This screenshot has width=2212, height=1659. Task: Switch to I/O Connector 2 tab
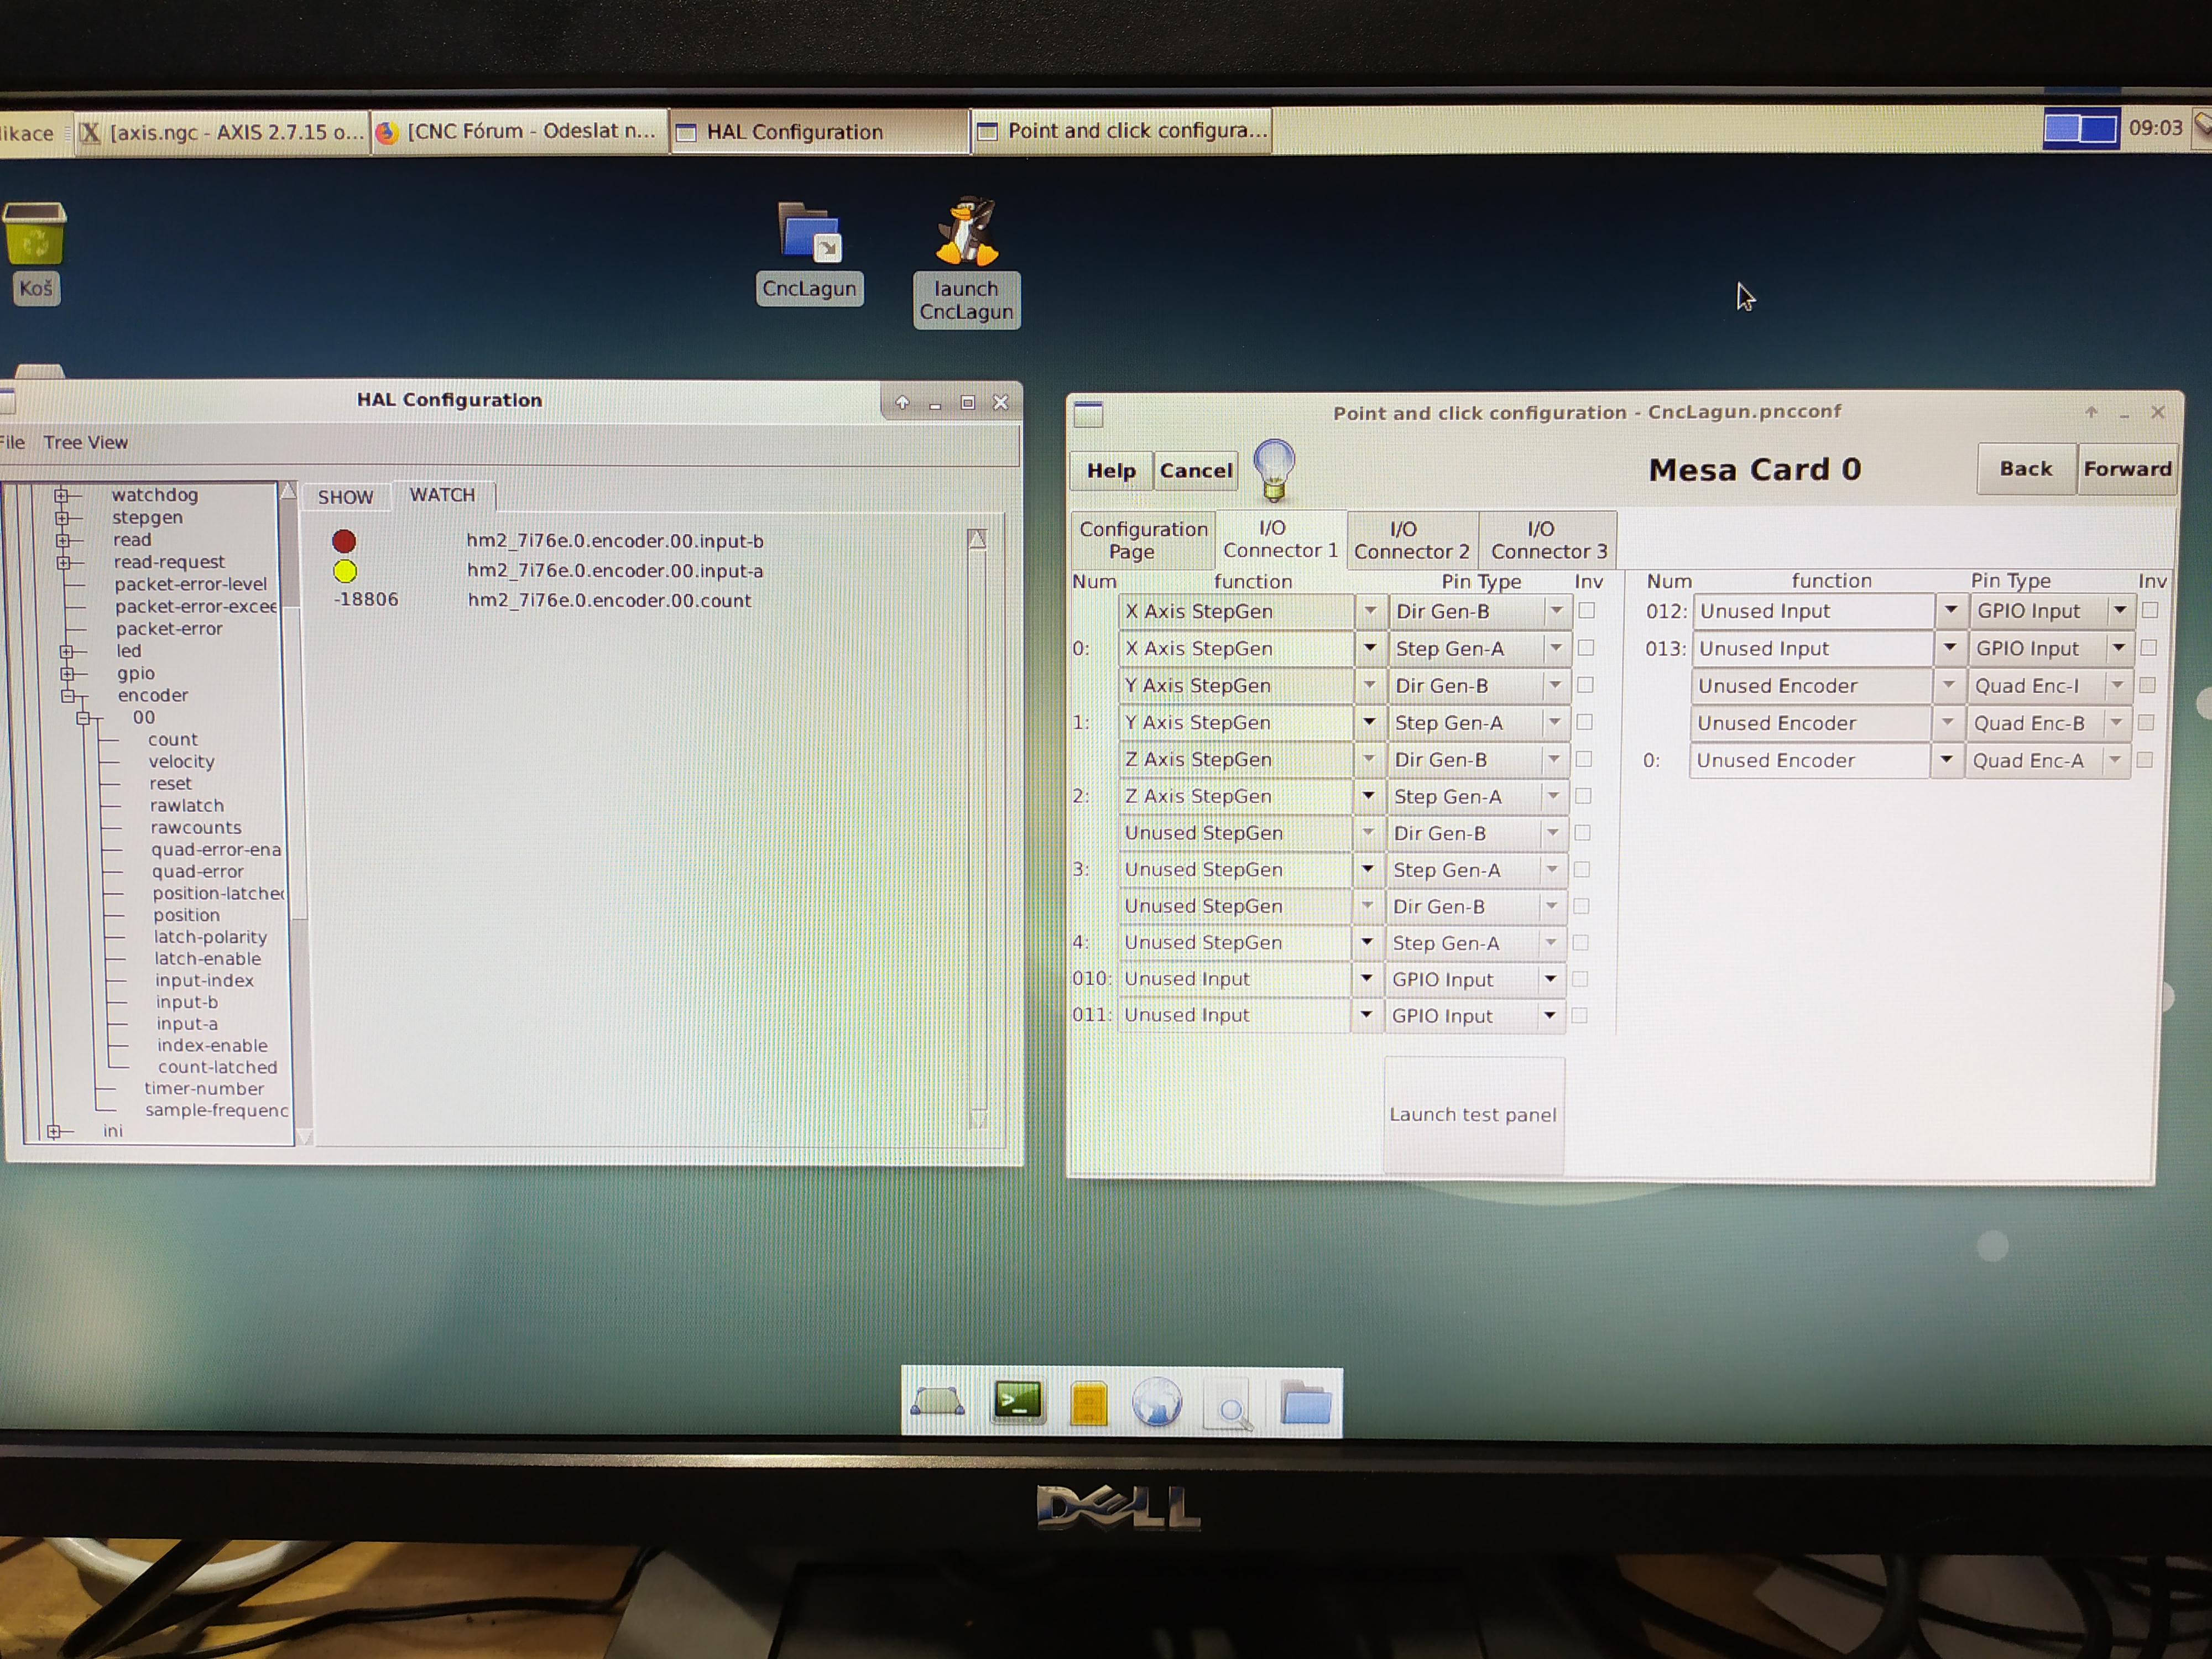[x=1411, y=540]
